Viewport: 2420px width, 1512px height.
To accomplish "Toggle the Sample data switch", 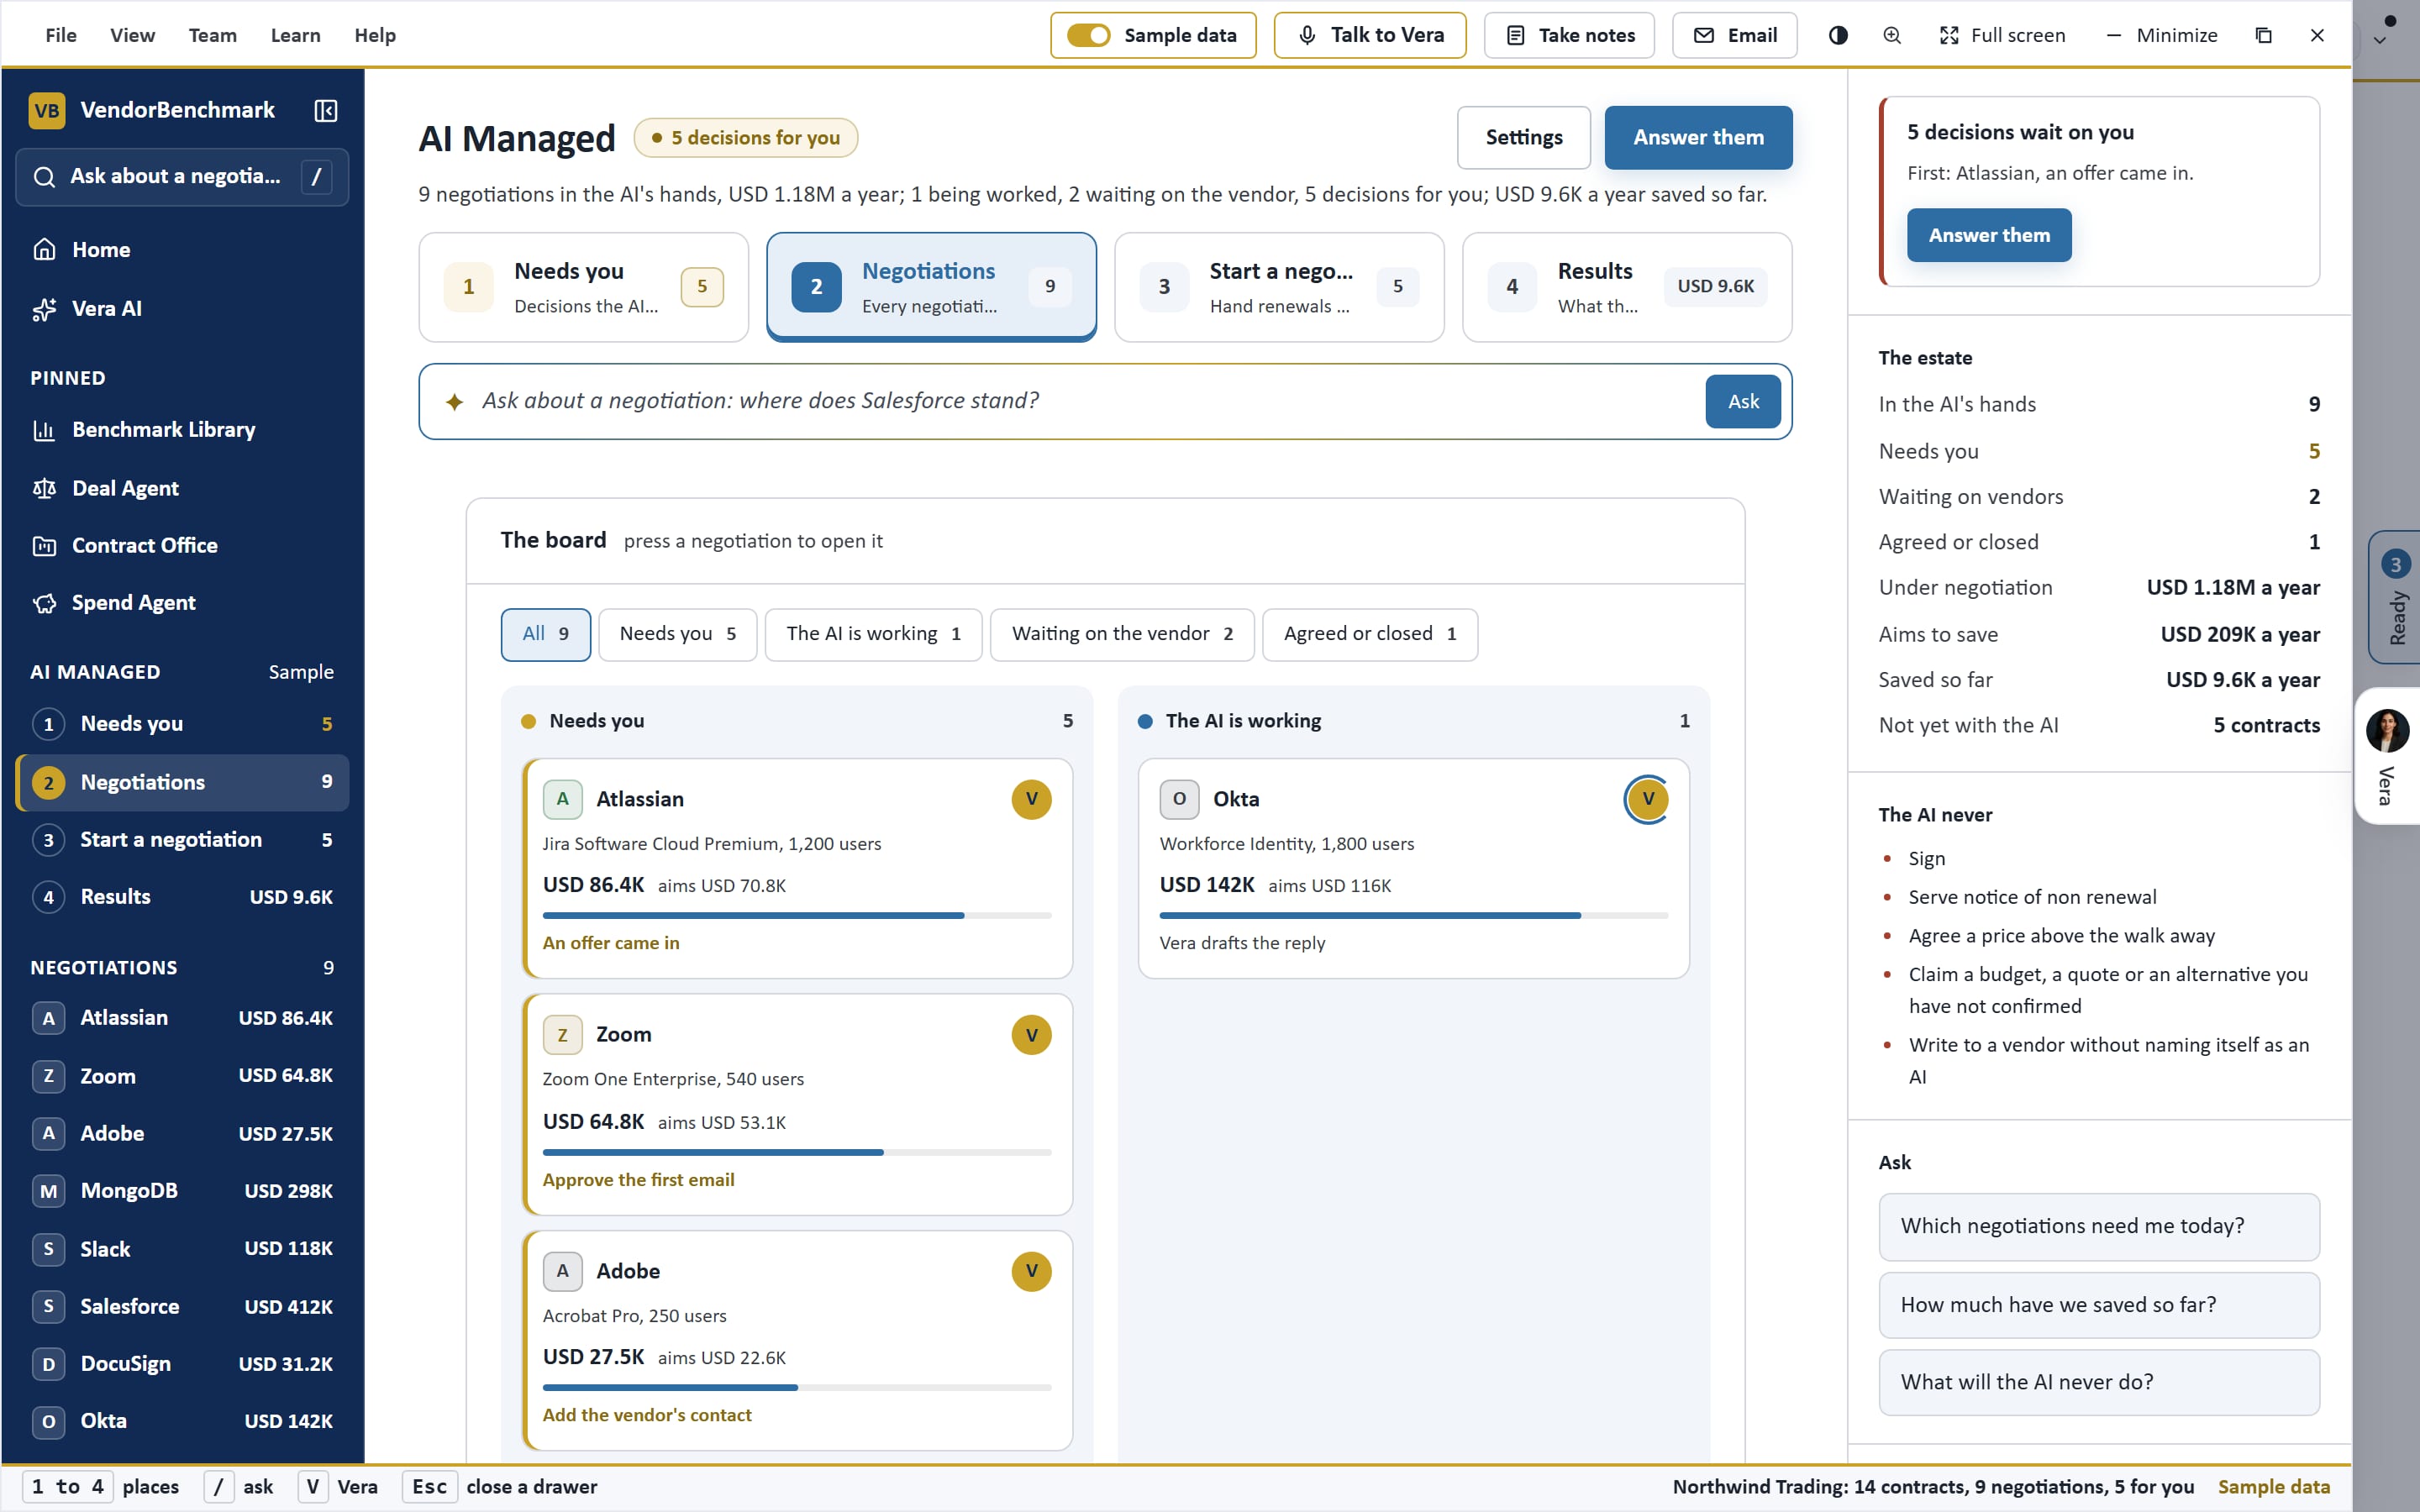I will coord(1088,35).
